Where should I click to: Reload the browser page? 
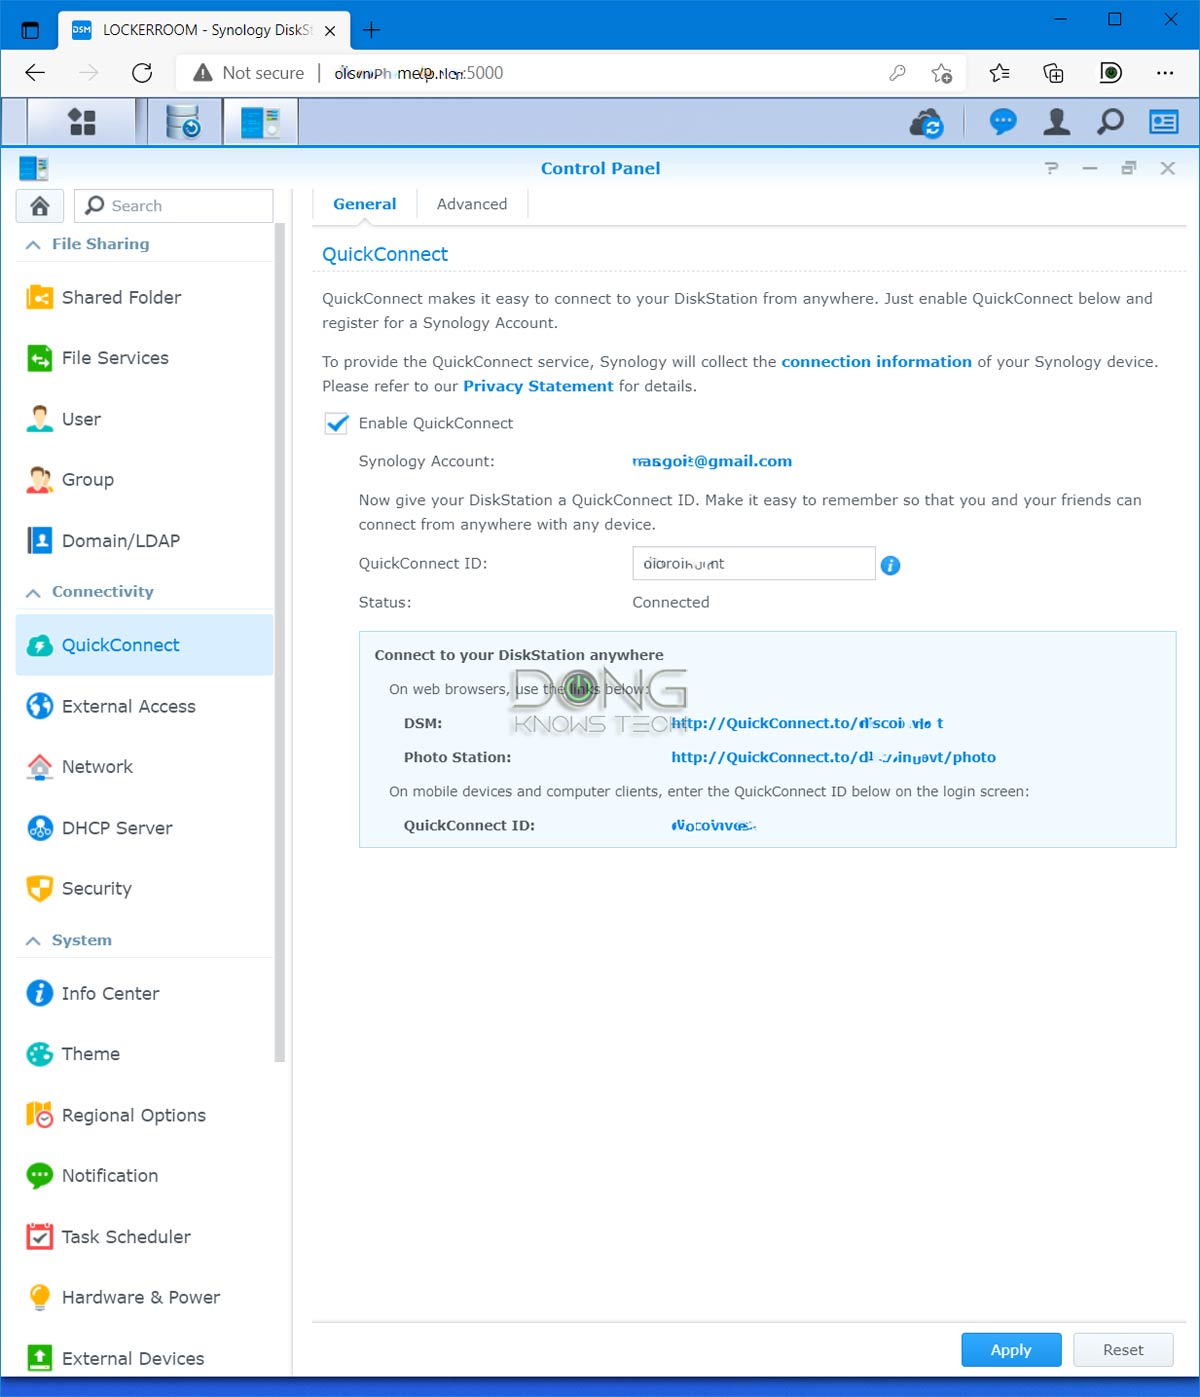point(142,73)
